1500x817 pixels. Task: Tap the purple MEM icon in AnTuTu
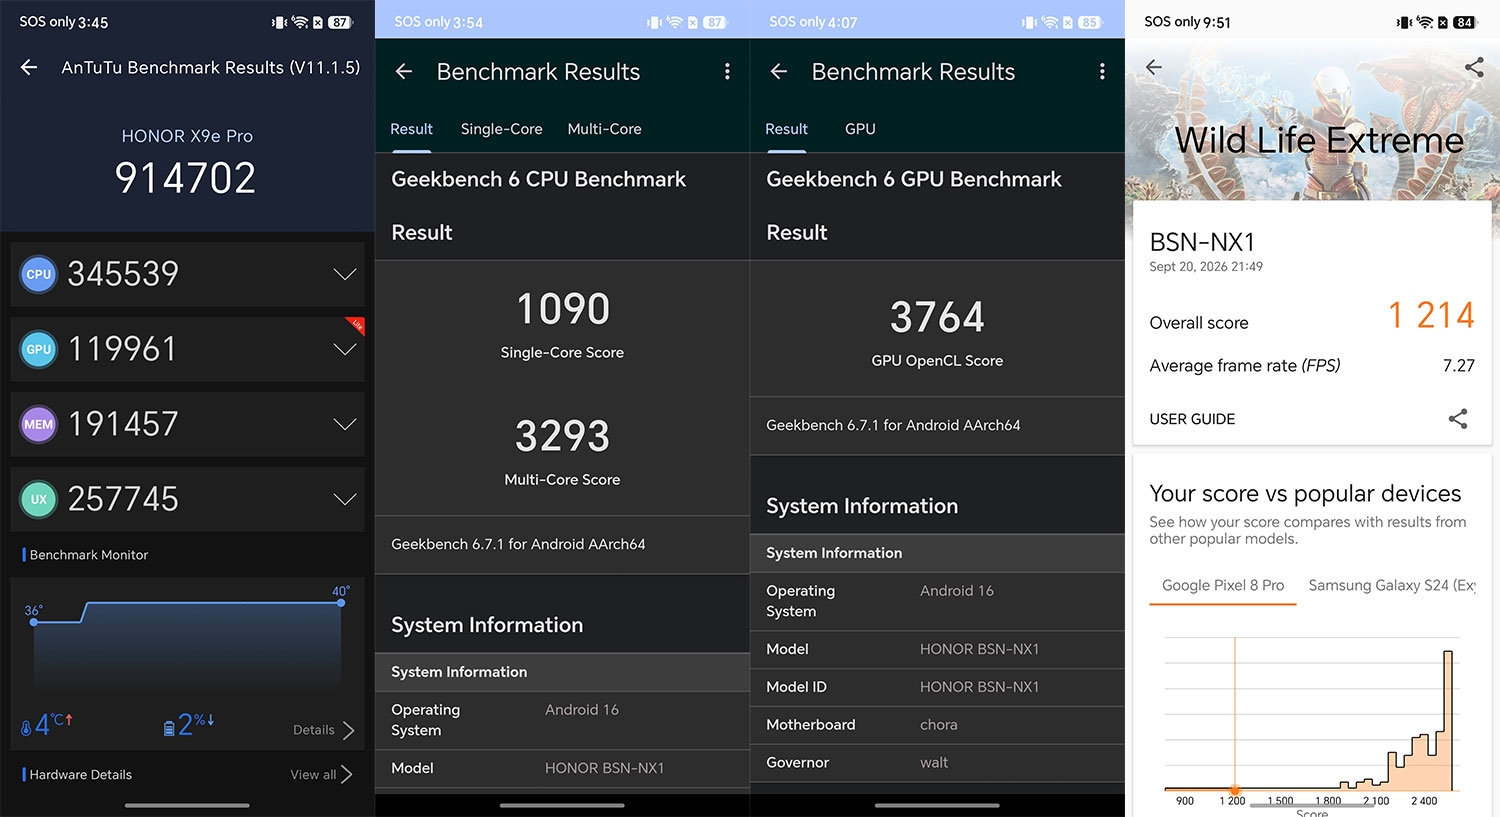pos(39,424)
